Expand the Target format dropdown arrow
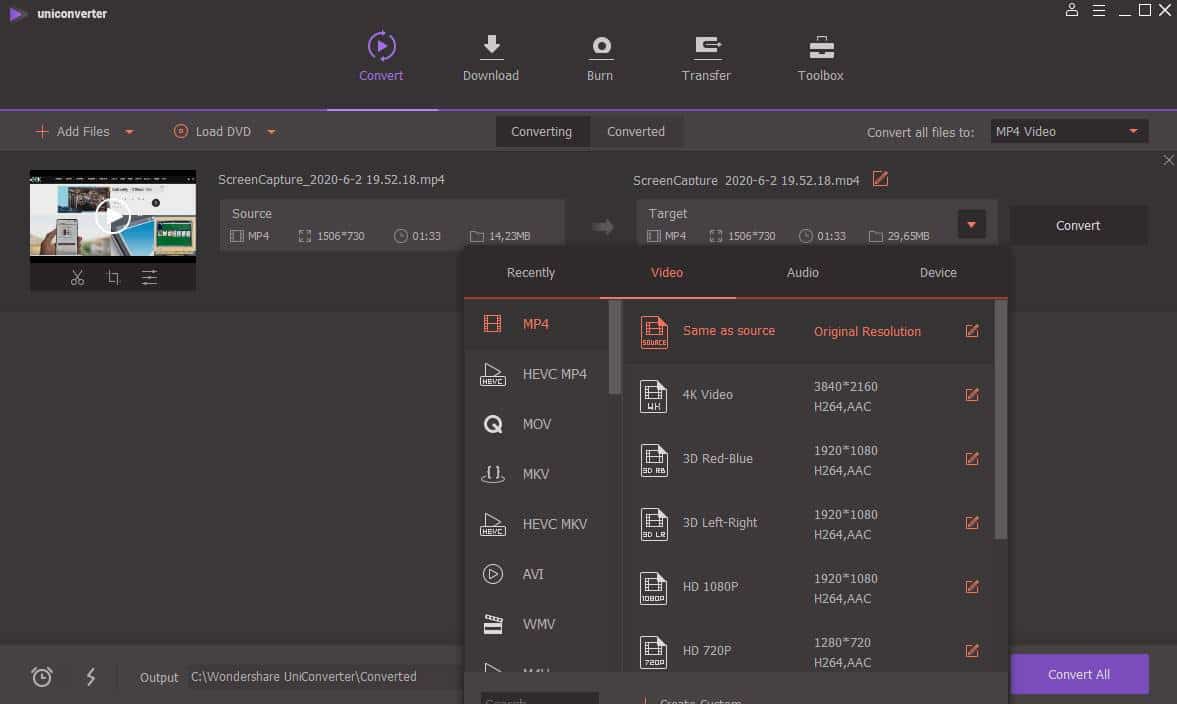Viewport: 1177px width, 704px height. pyautogui.click(x=970, y=224)
